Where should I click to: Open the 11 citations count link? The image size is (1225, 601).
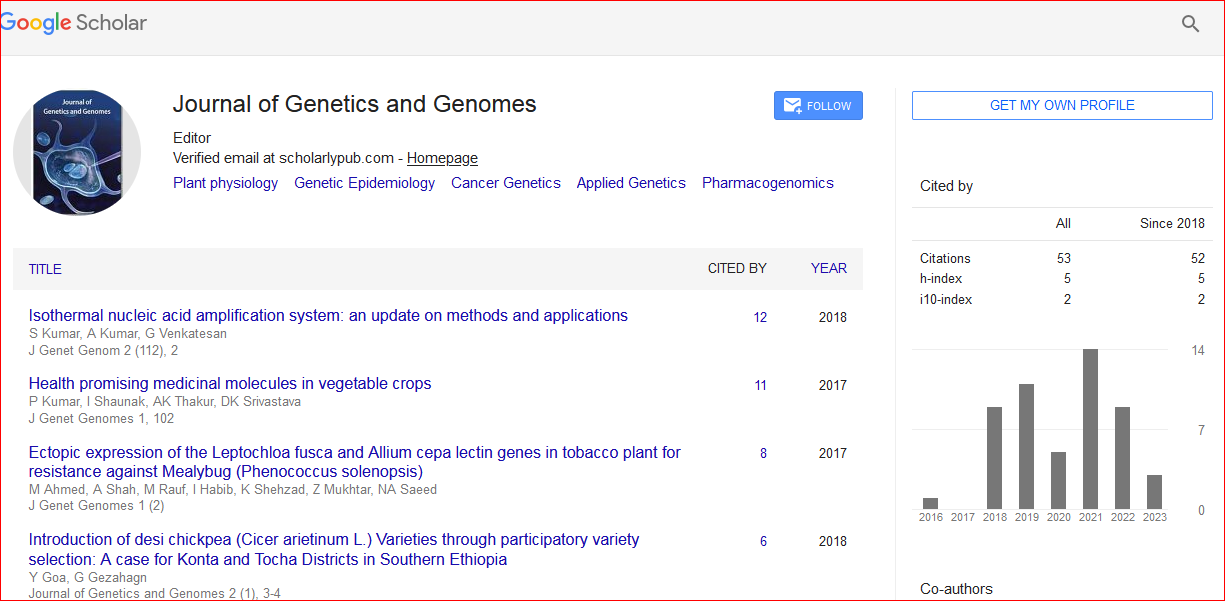(x=760, y=386)
